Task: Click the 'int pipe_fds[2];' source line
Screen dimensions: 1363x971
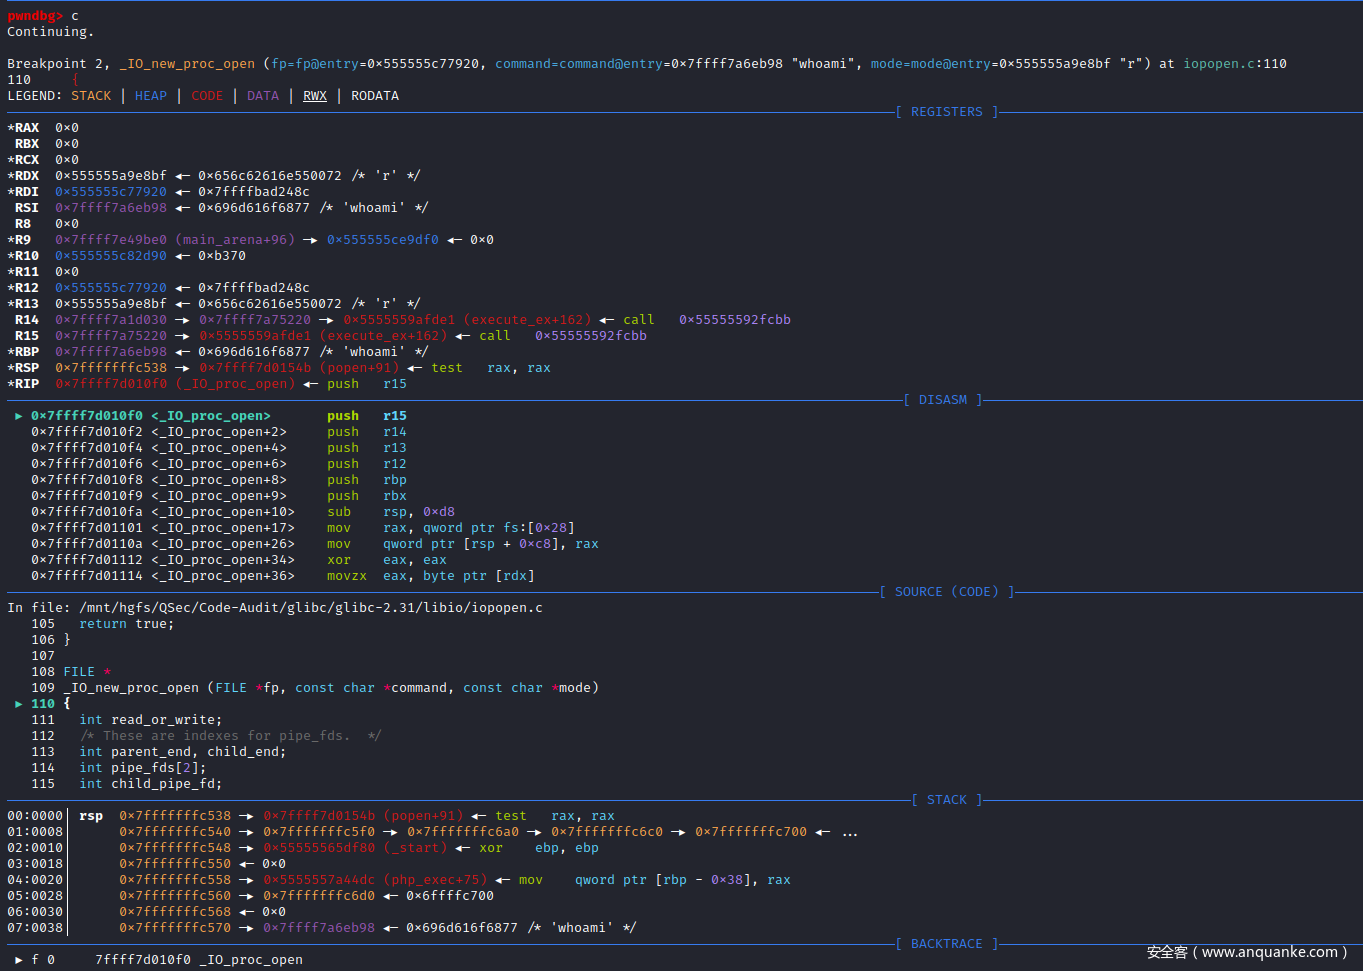Action: (143, 768)
